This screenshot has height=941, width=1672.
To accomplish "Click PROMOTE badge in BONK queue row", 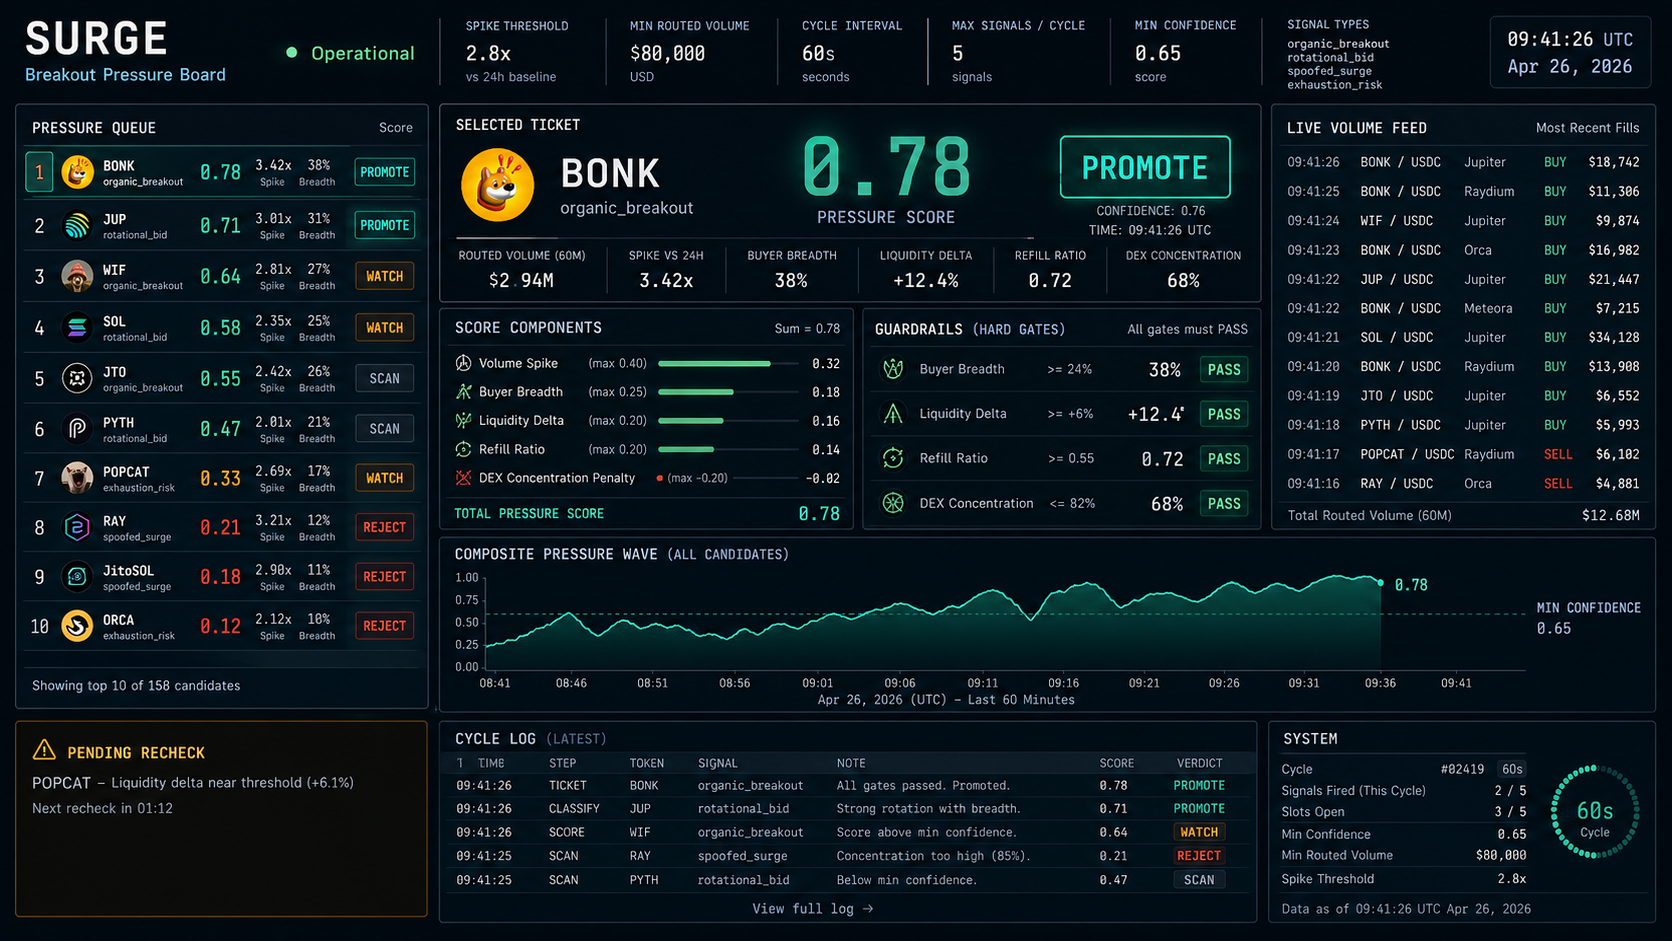I will point(385,172).
